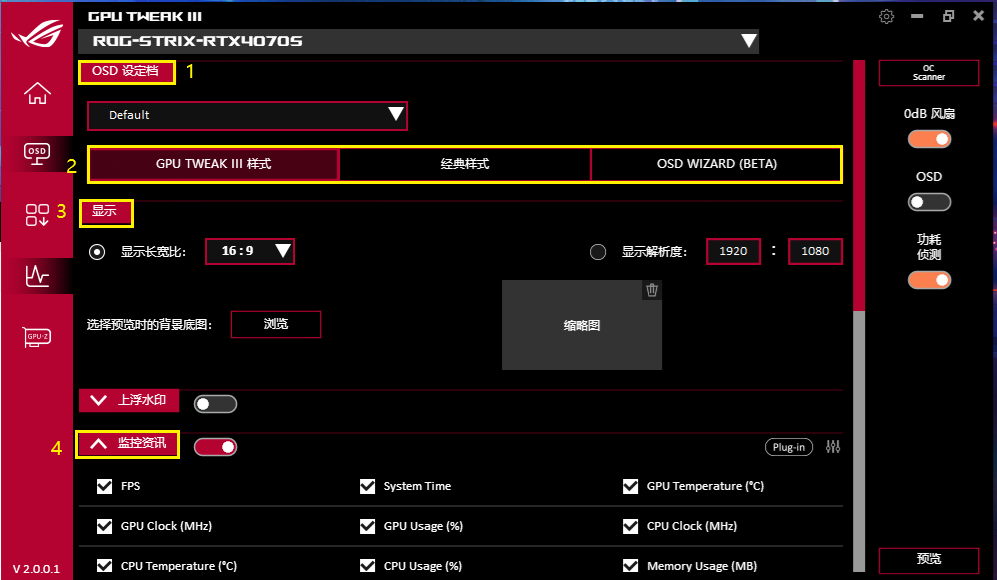Uncheck CPU Clock (MHz) checkbox
The width and height of the screenshot is (997, 580).
tap(630, 527)
